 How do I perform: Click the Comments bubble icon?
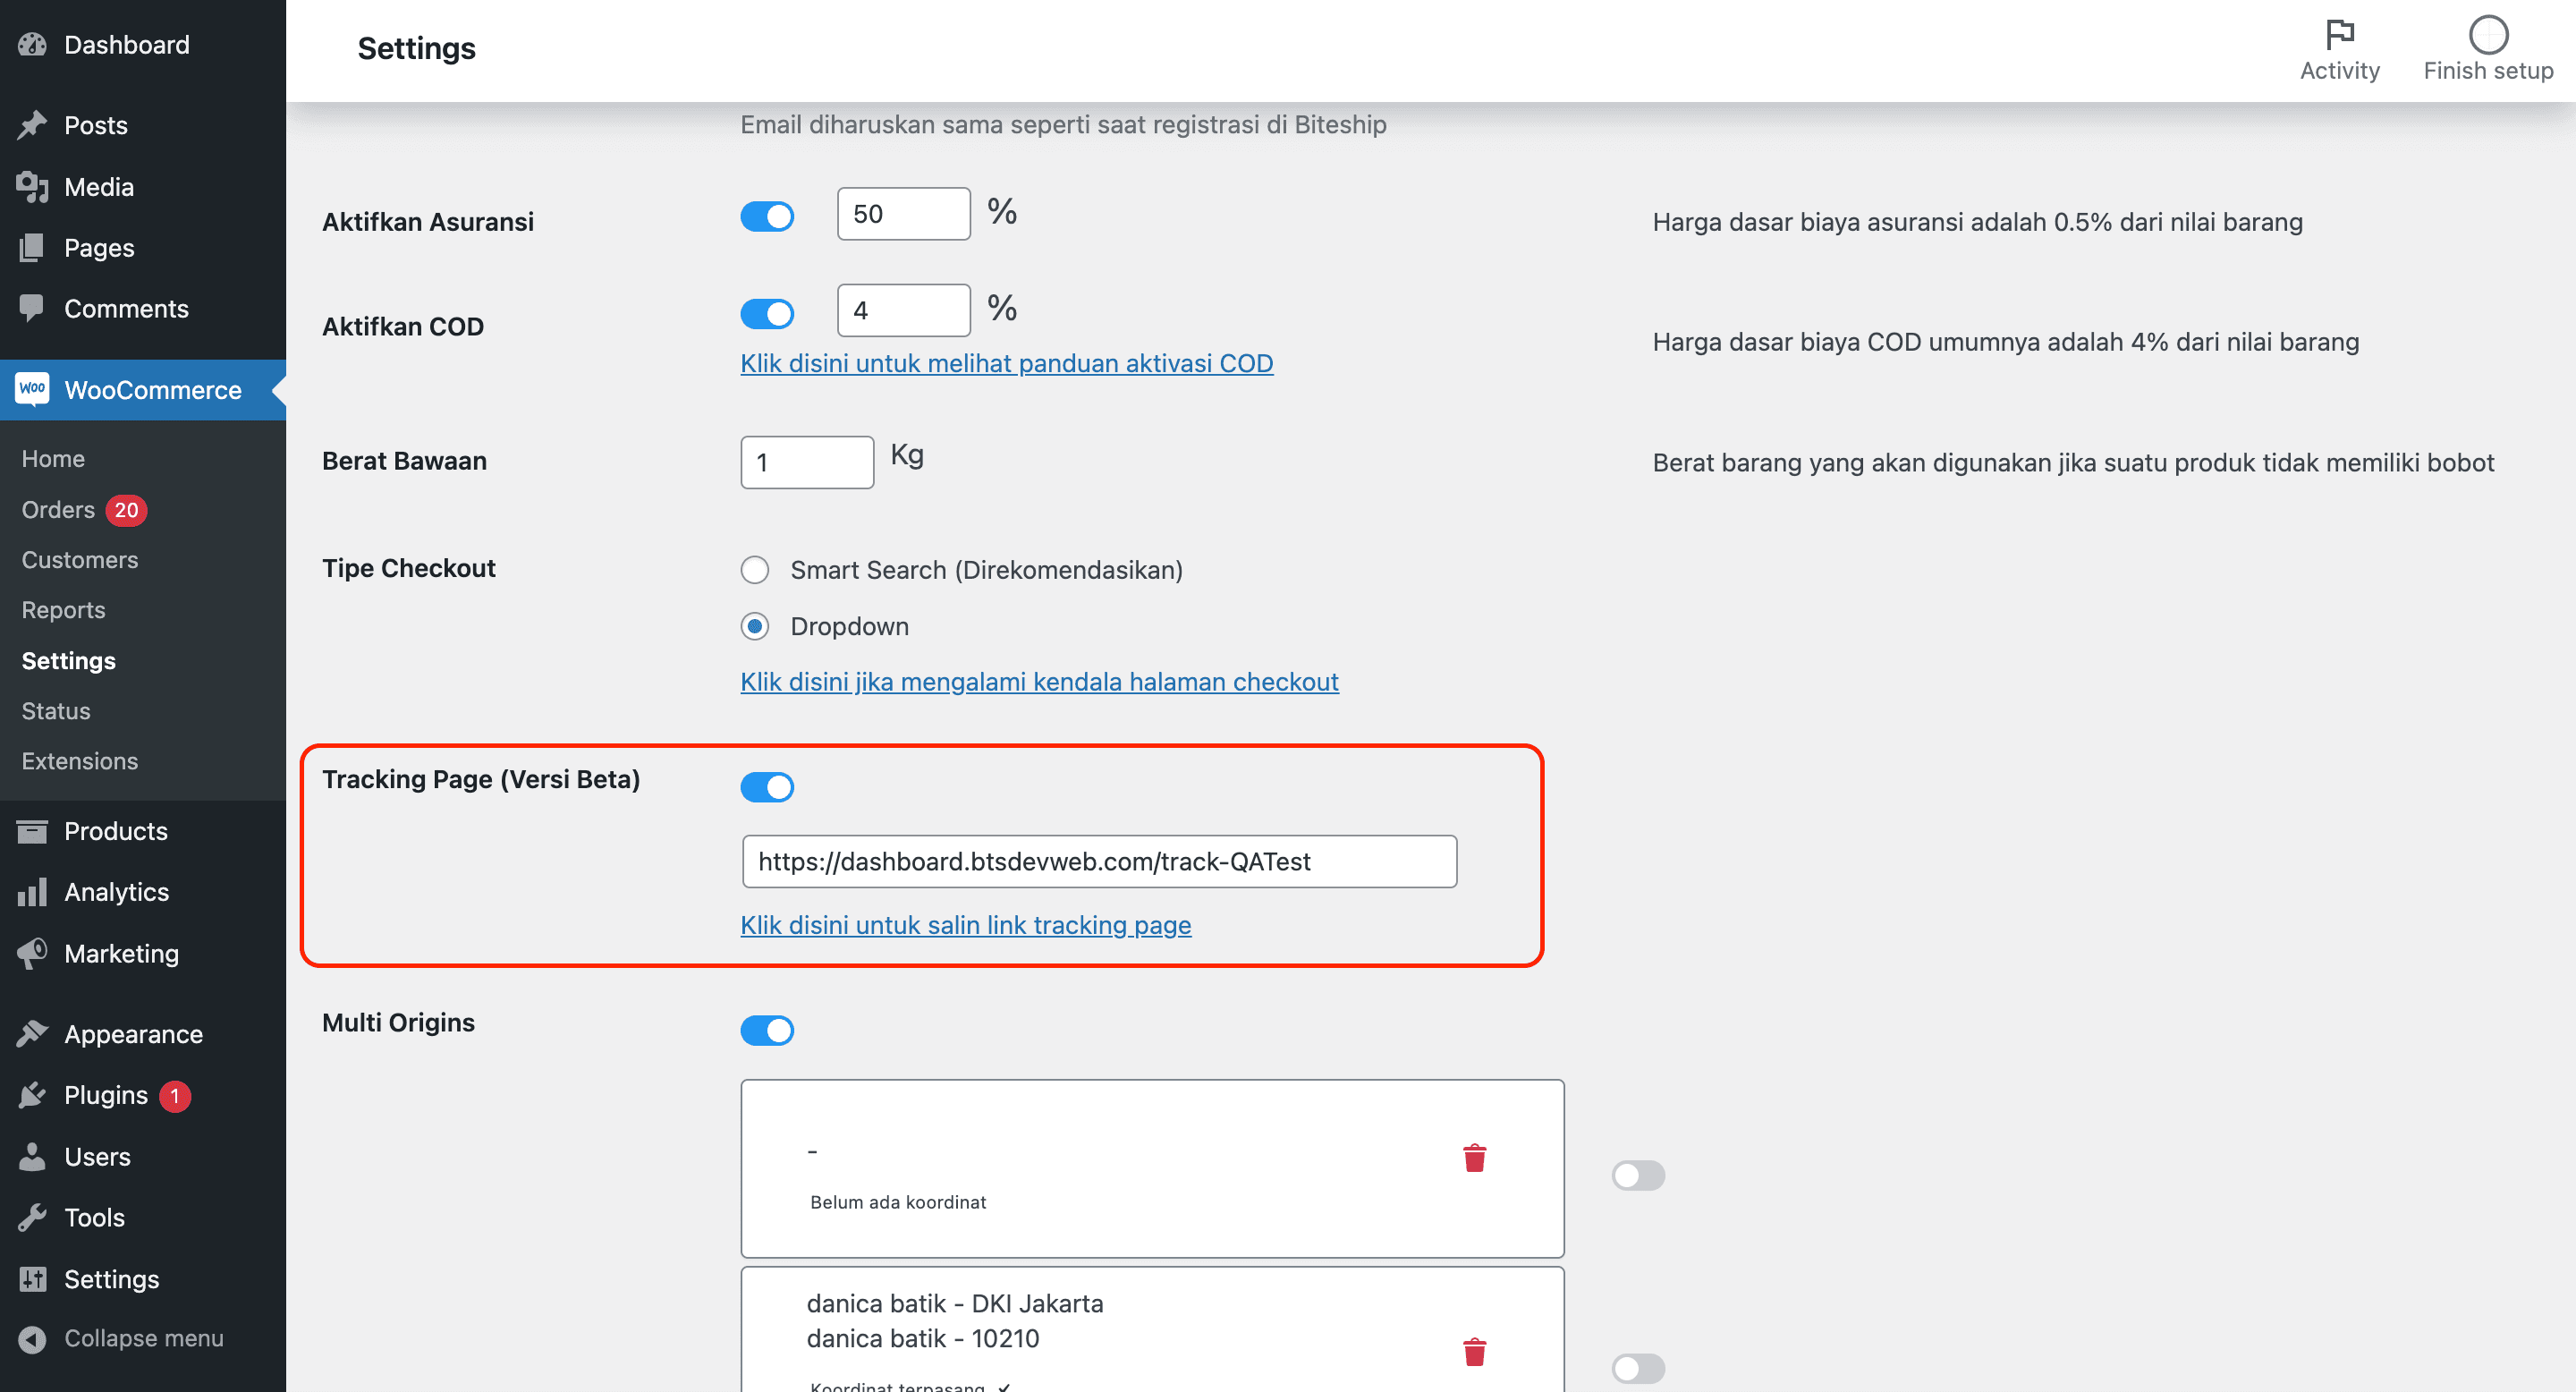(x=32, y=309)
